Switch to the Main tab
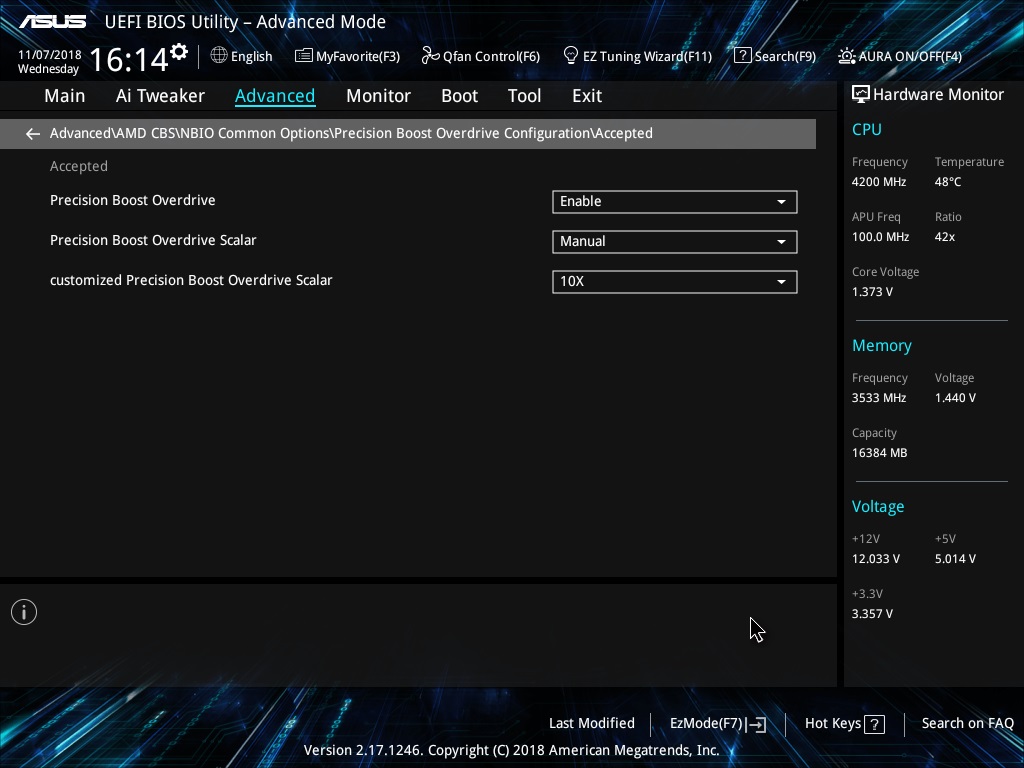 65,96
